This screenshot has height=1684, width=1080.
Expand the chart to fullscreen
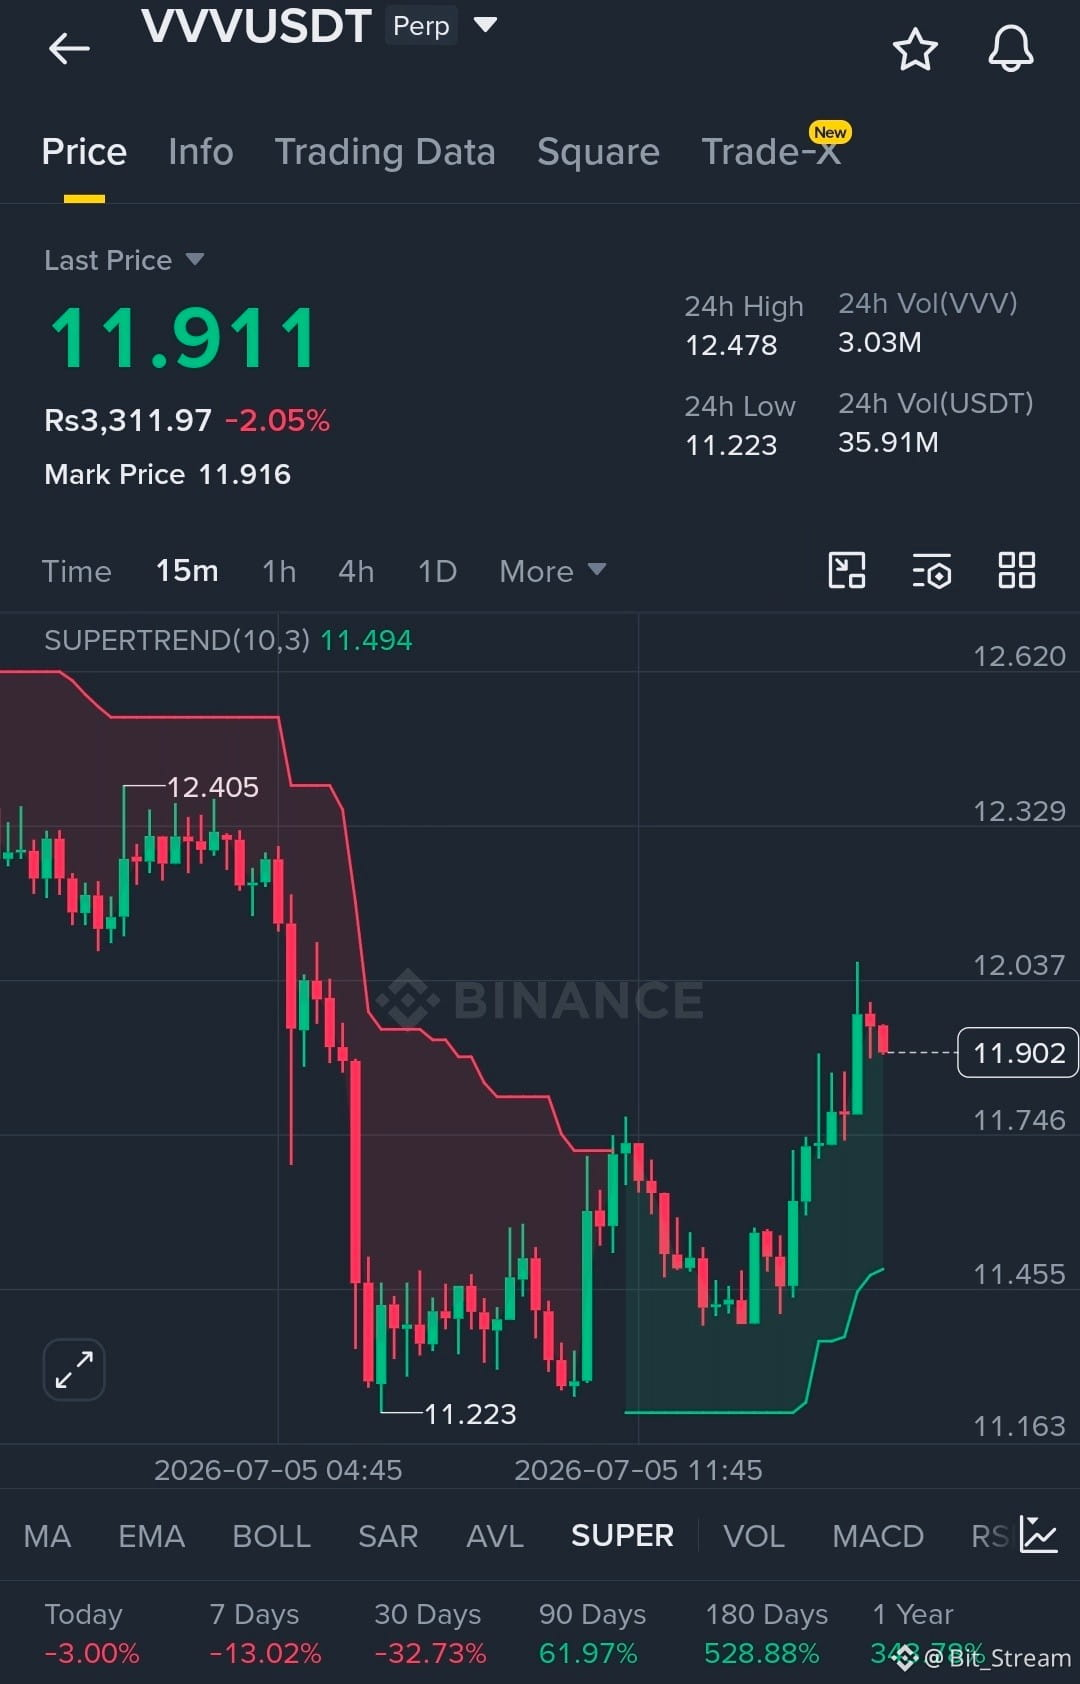coord(74,1369)
